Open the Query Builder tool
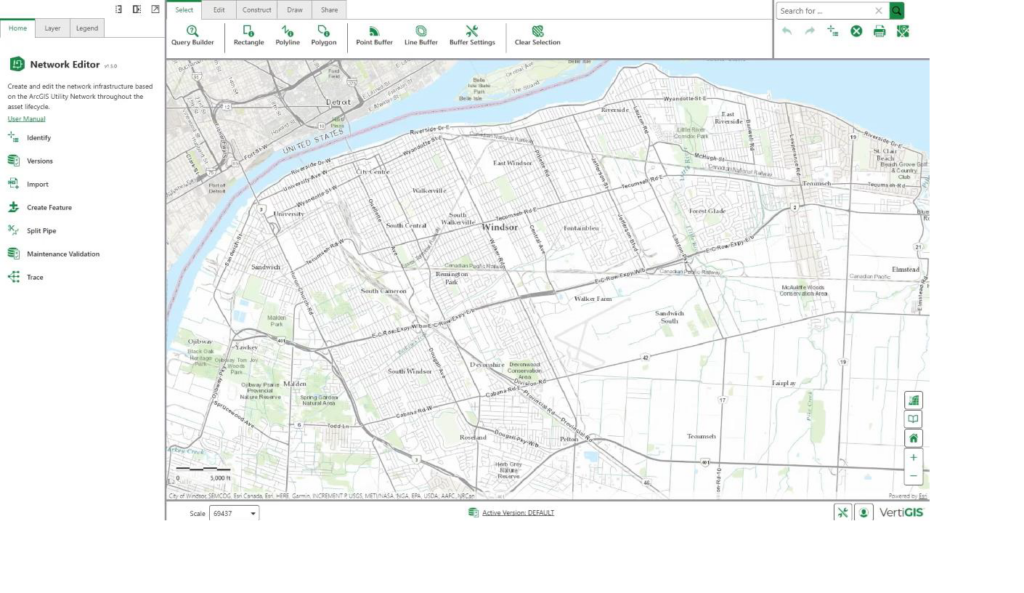1024x593 pixels. pos(192,36)
